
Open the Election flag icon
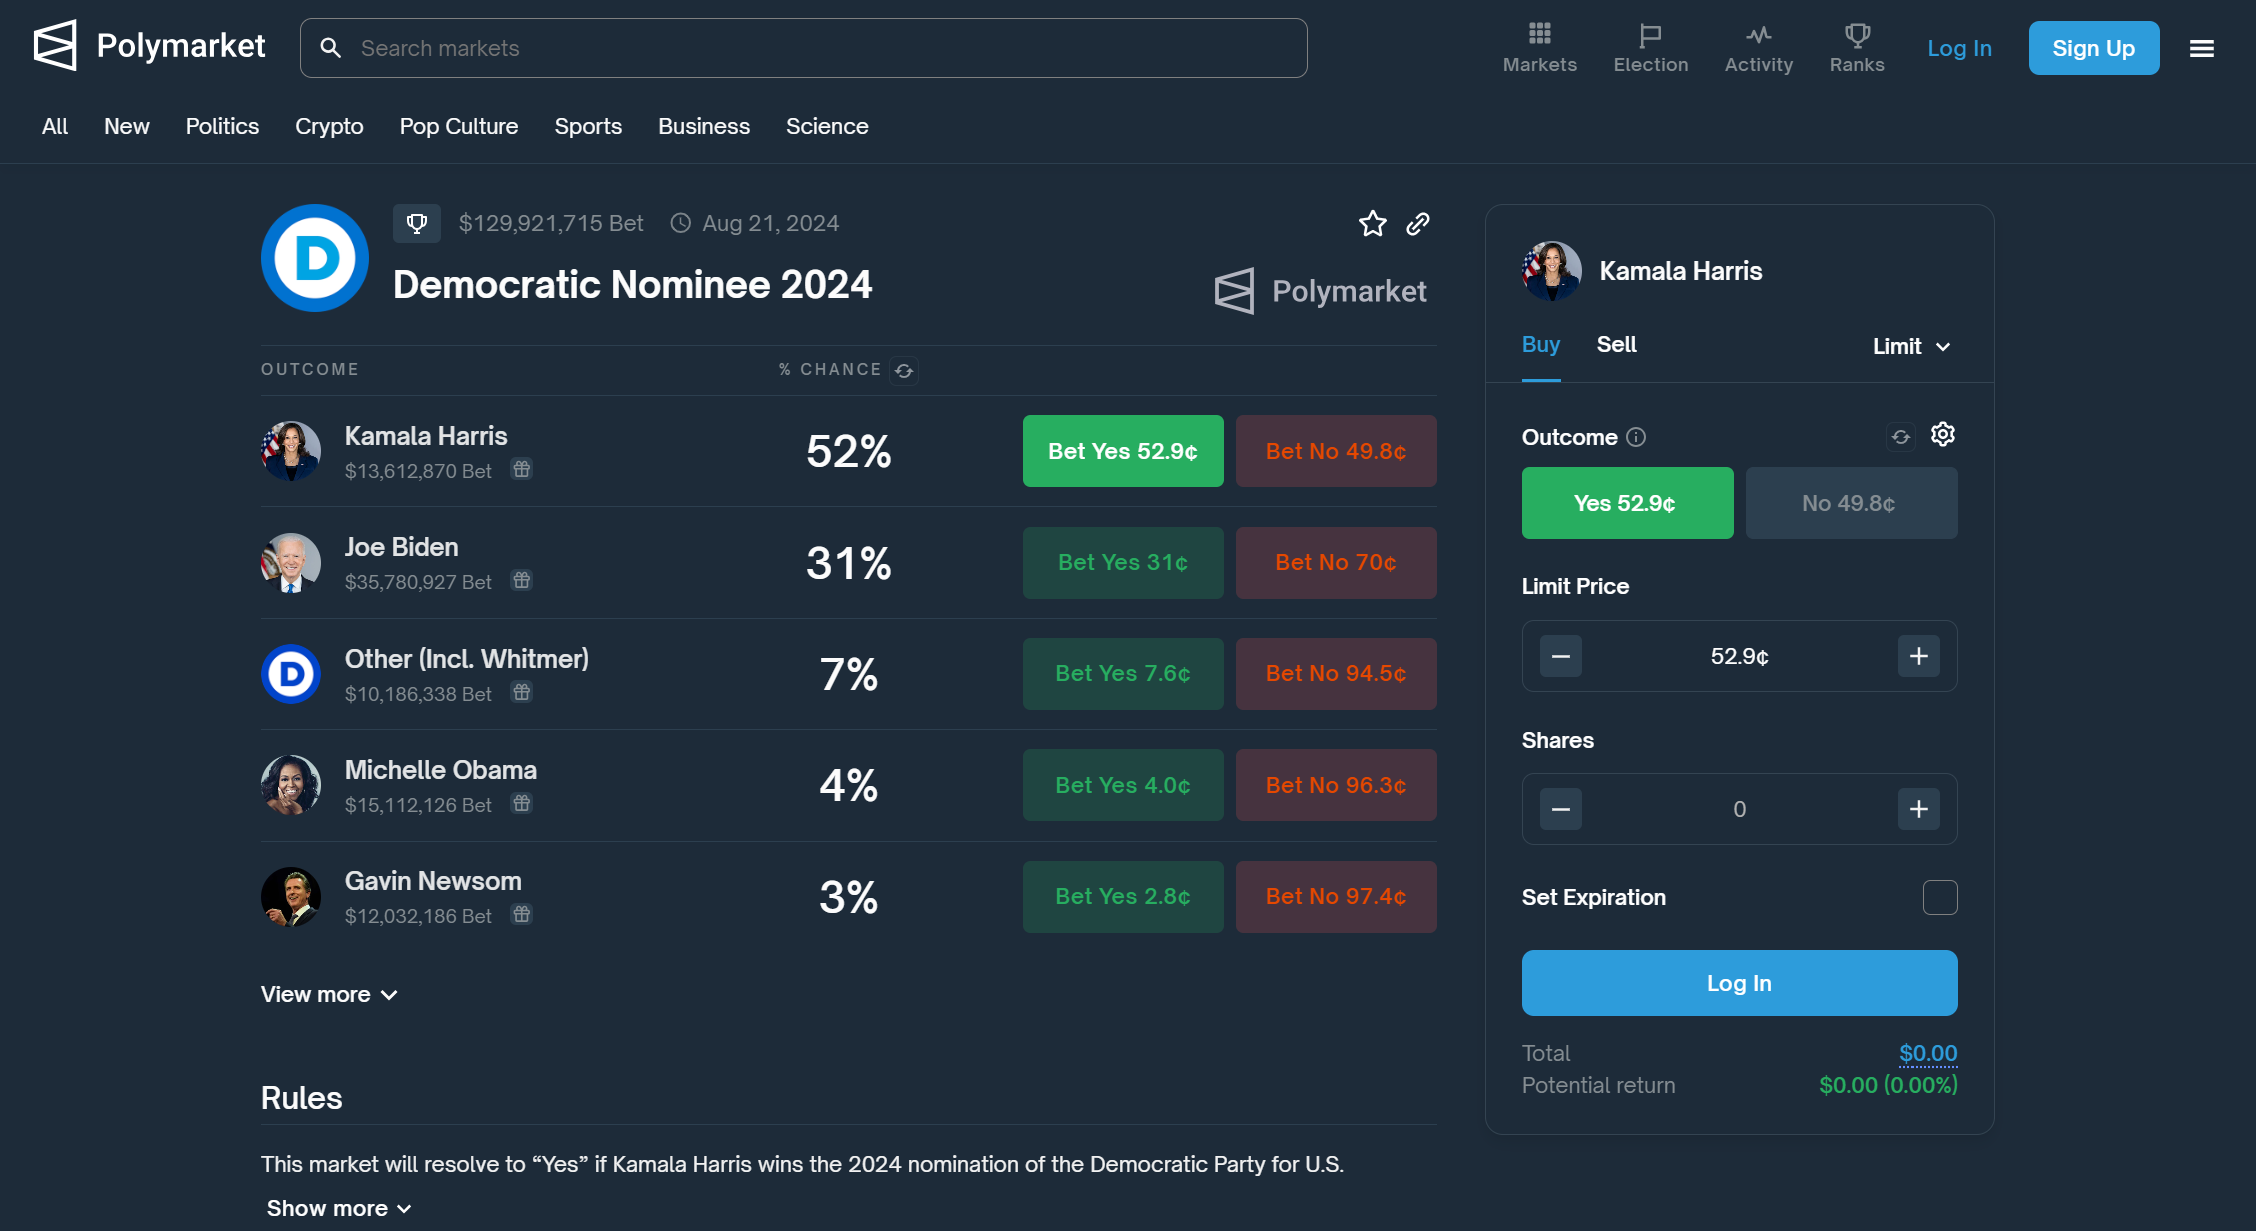(x=1650, y=35)
